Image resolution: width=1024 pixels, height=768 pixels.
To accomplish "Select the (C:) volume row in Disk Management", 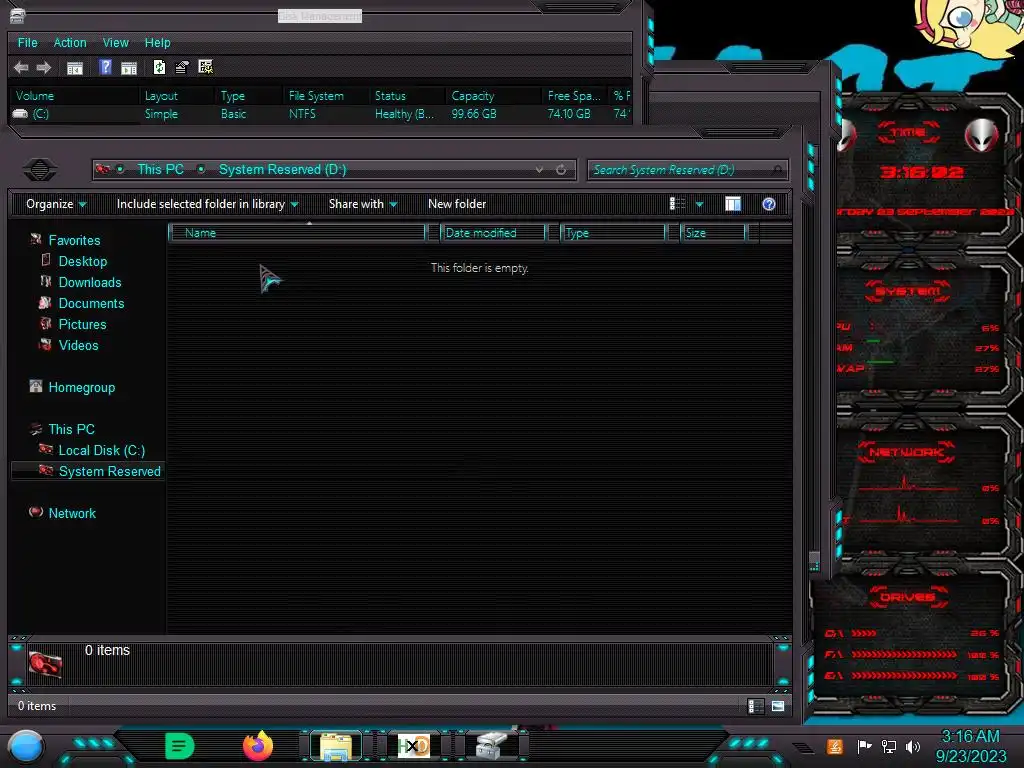I will [x=320, y=114].
